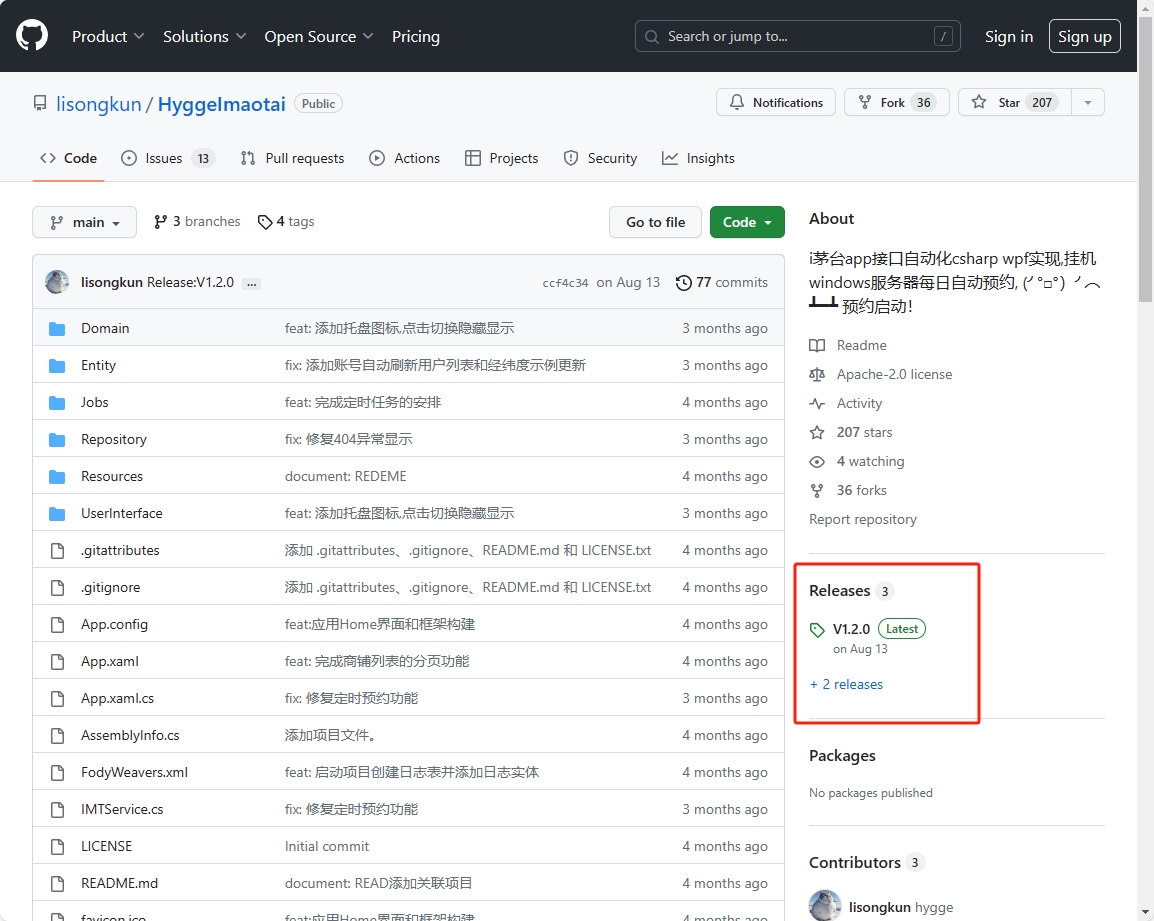Click the Apache-2.0 license scale icon
Screen dimensions: 1154x921
(x=817, y=375)
